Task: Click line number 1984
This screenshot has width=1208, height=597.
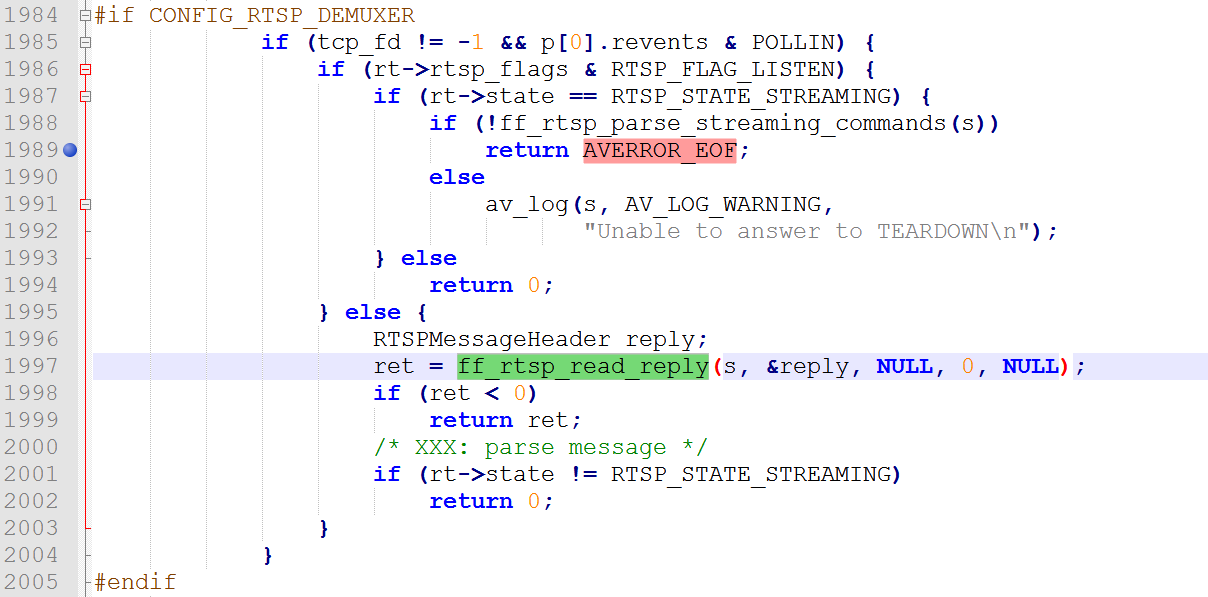Action: click(30, 15)
